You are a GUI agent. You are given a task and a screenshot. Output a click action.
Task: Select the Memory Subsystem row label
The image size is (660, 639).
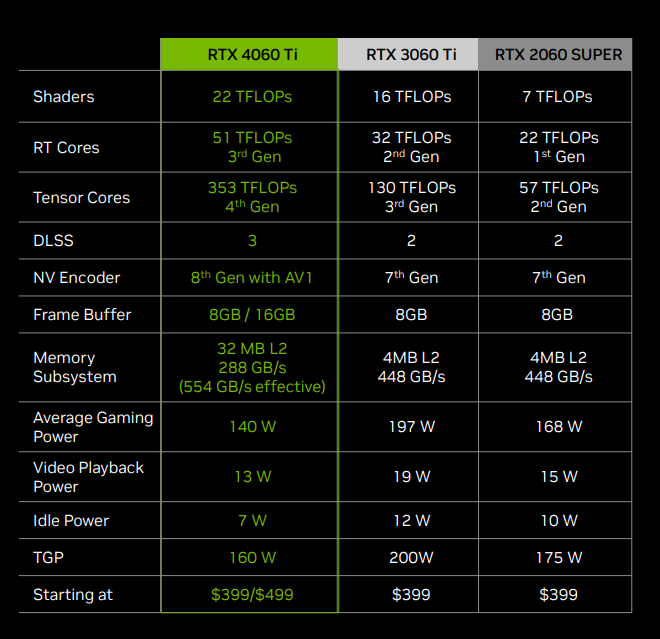tap(75, 367)
